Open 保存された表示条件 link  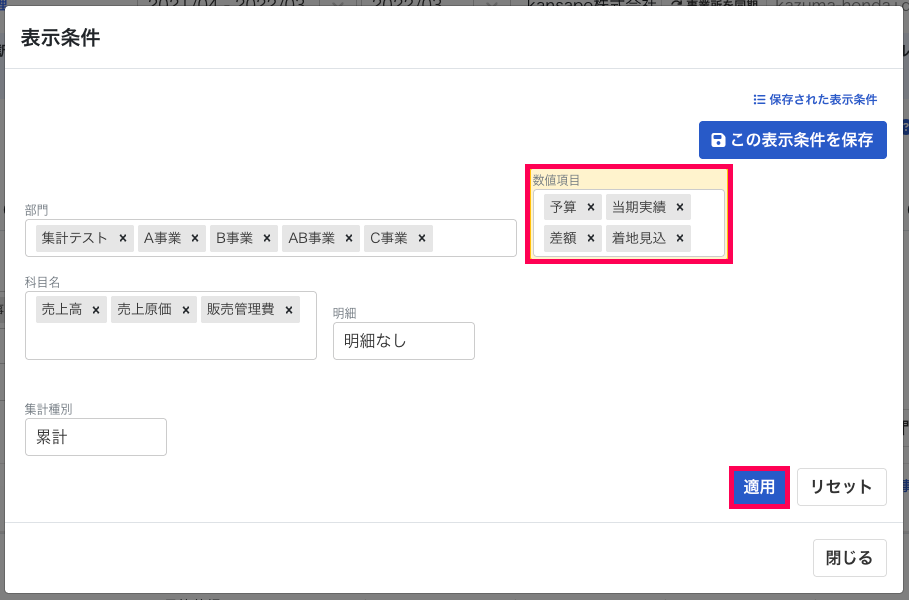click(x=815, y=100)
